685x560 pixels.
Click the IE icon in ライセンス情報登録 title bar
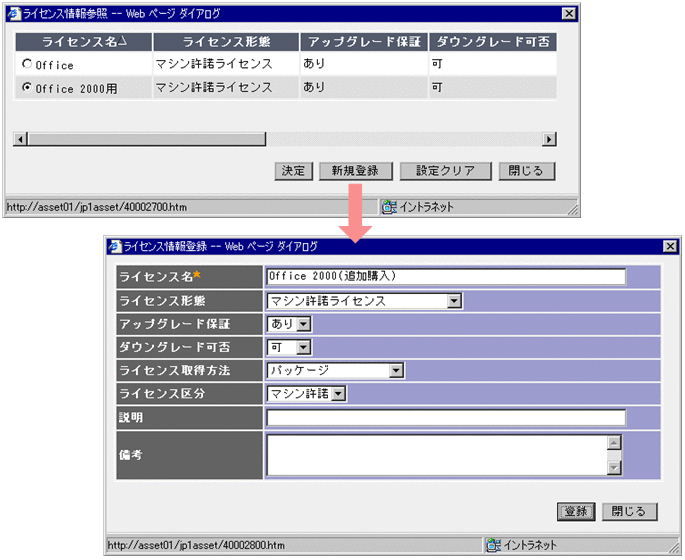[115, 246]
